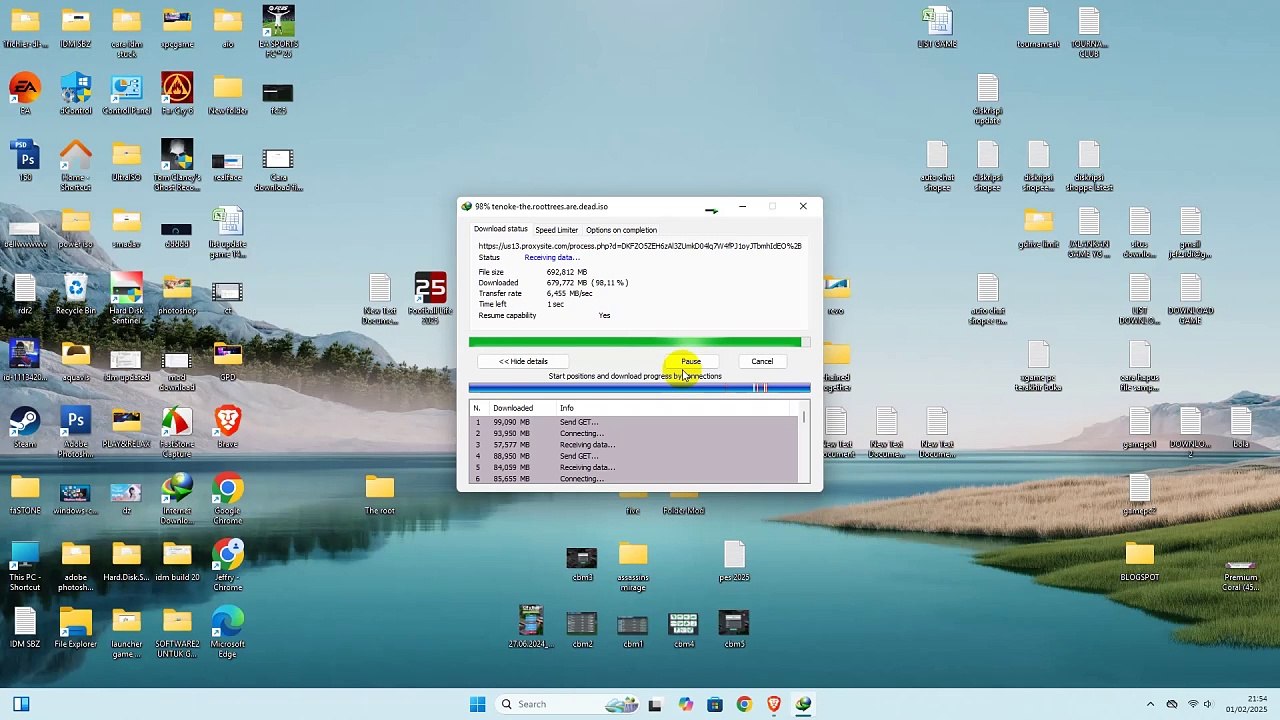The width and height of the screenshot is (1280, 720).
Task: Open the Options on completion tab
Action: click(x=621, y=230)
